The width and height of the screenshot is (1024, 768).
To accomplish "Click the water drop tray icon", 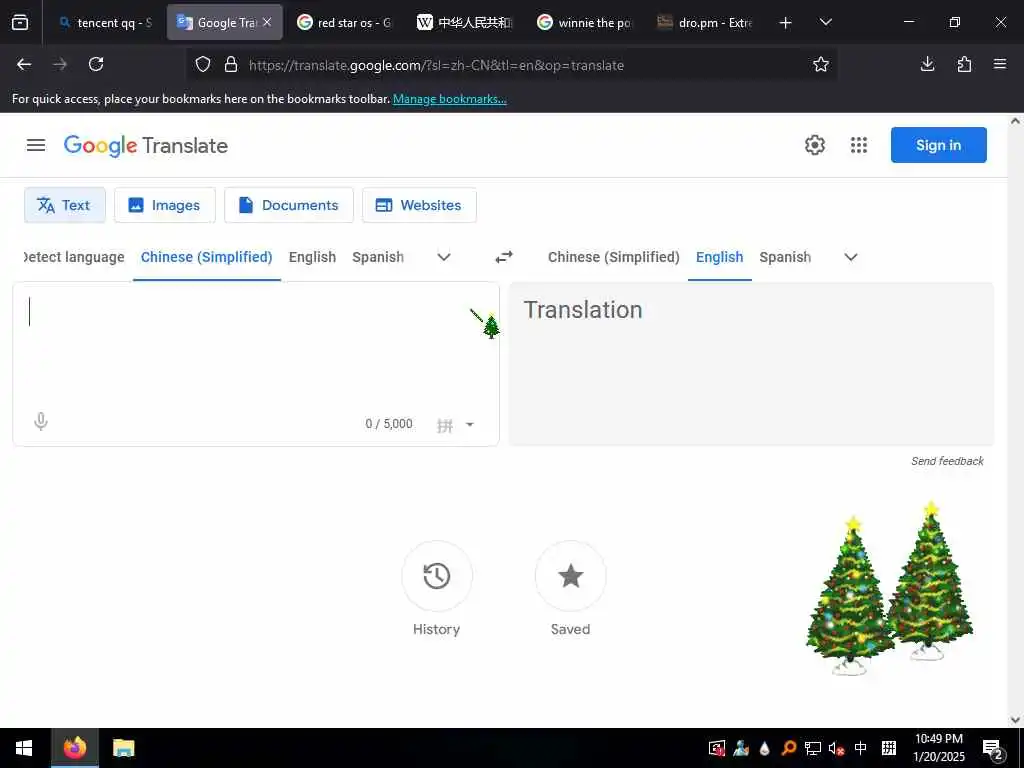I will click(765, 748).
